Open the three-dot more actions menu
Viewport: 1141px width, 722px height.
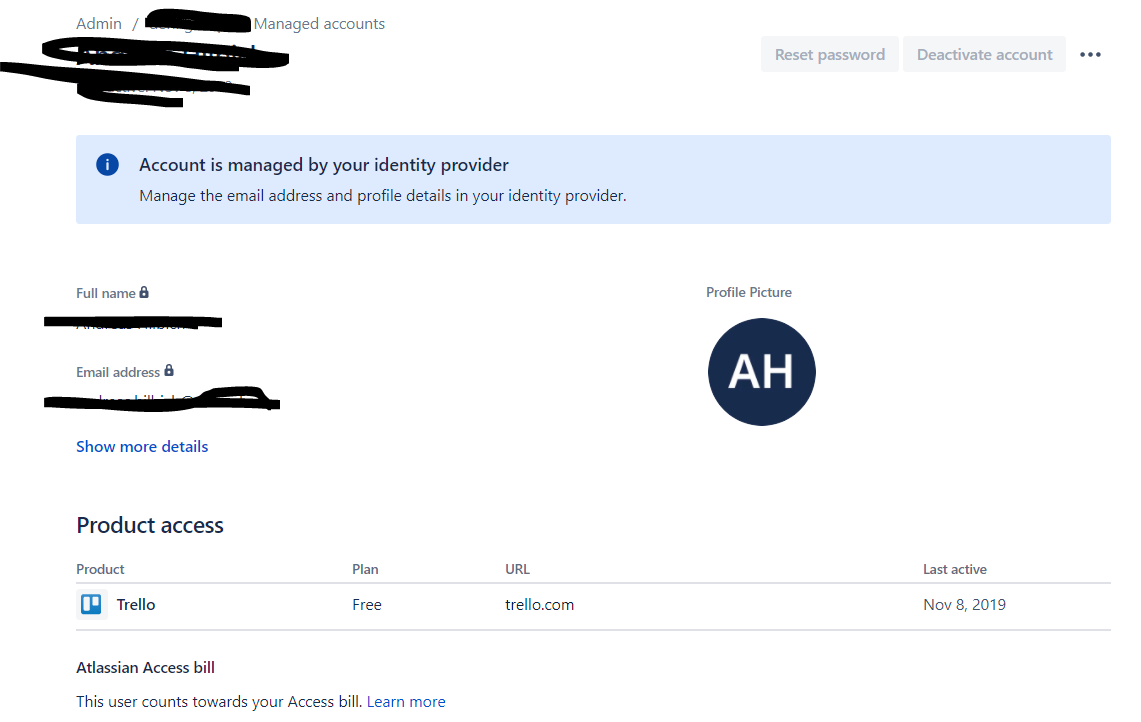[x=1090, y=55]
